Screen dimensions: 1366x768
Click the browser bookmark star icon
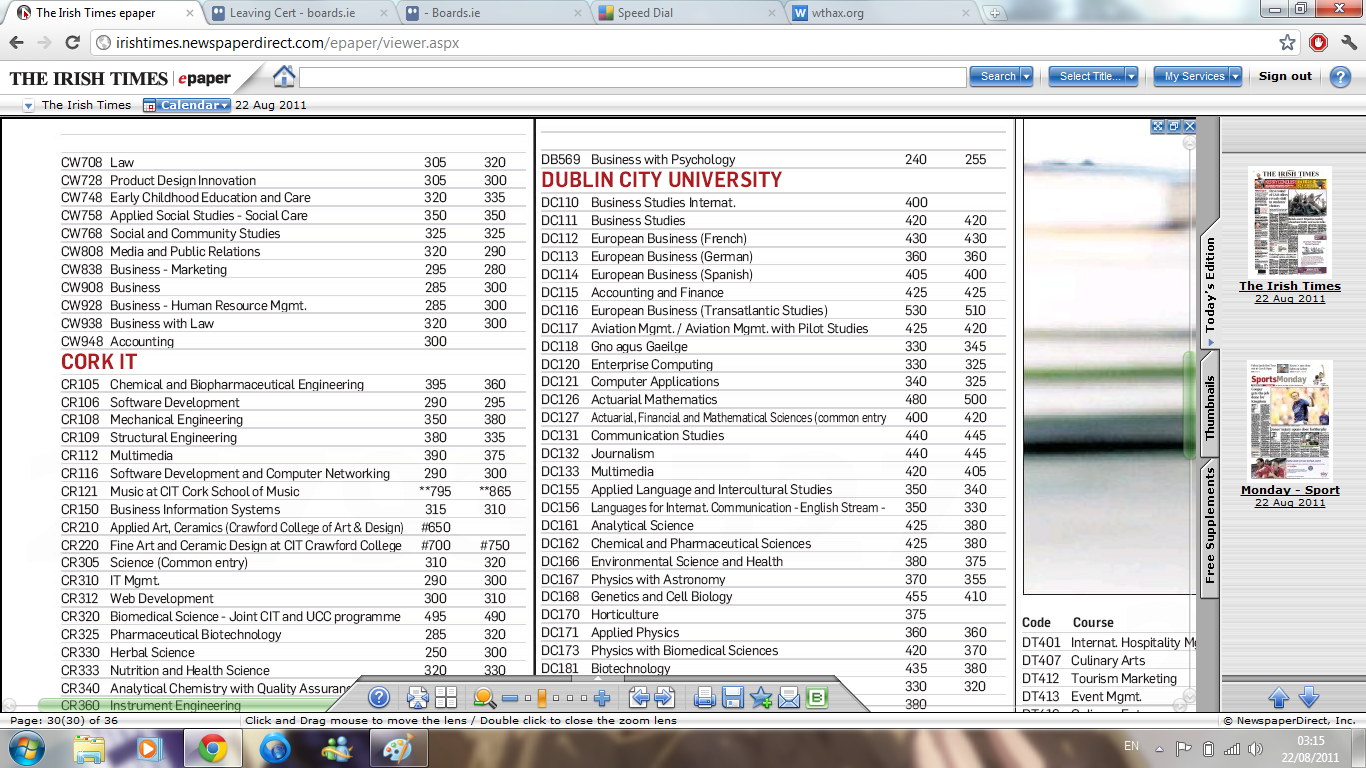[1288, 43]
